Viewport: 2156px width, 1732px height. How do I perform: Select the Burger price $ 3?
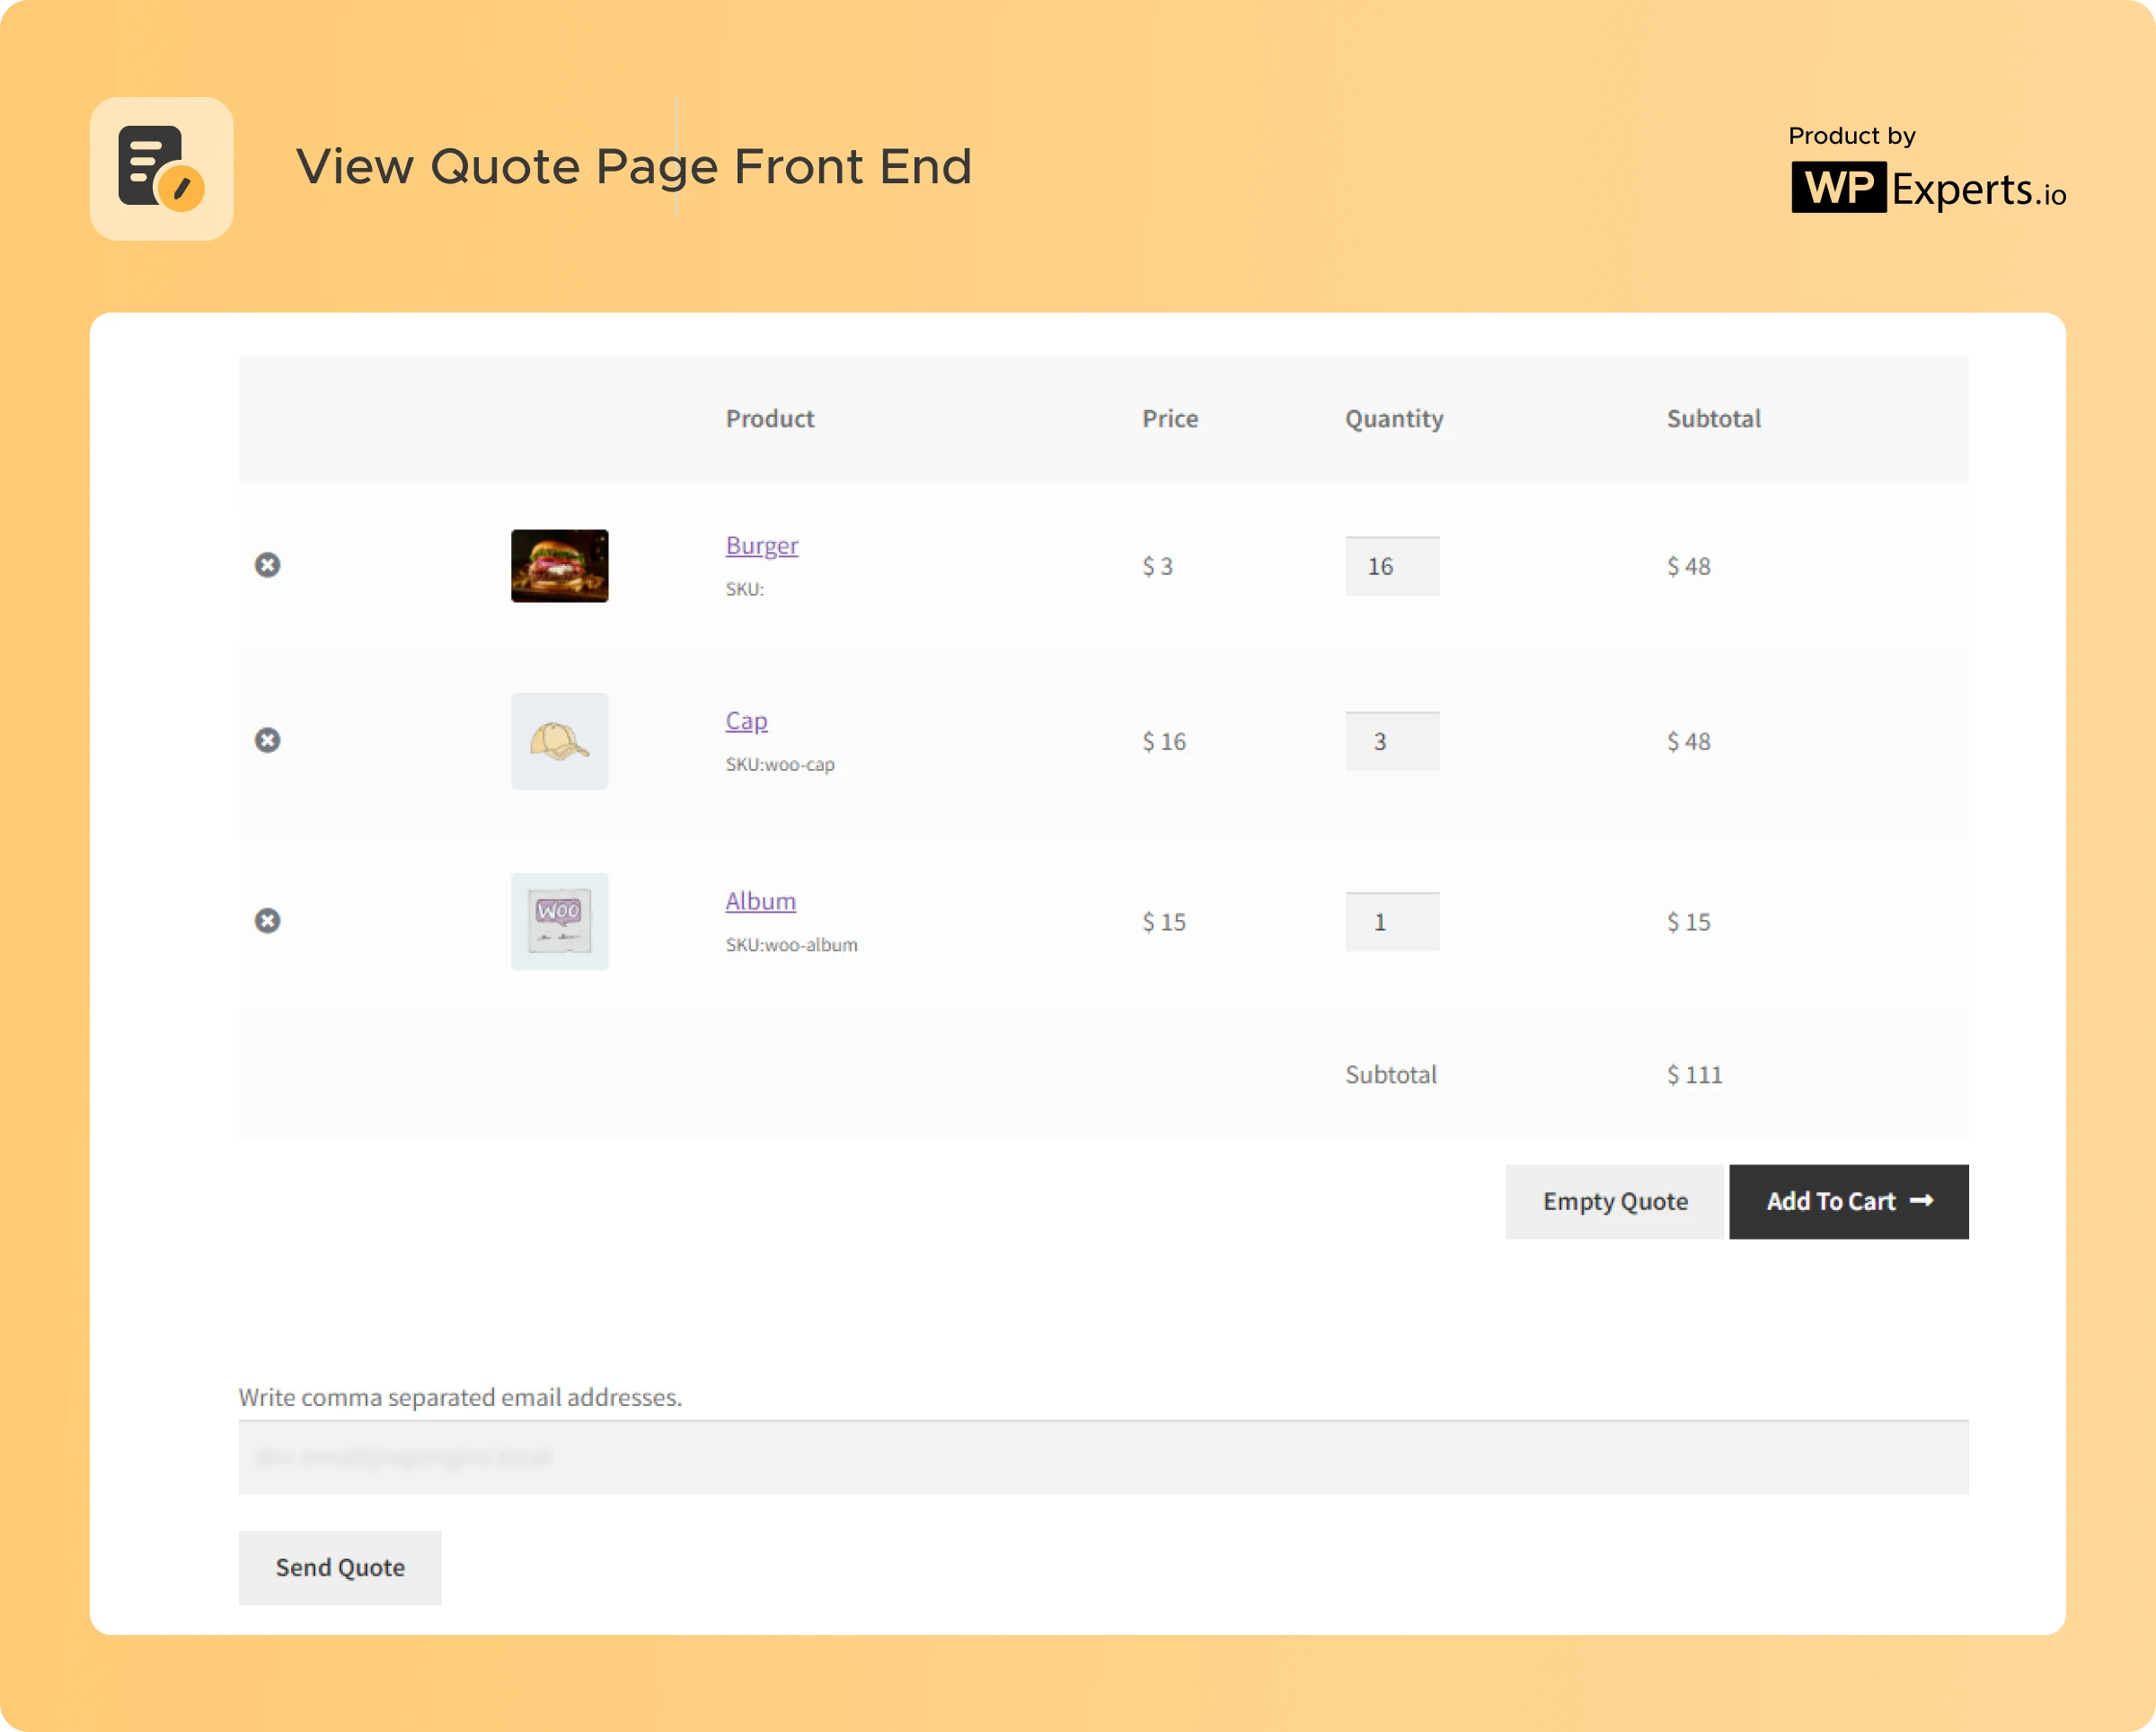pyautogui.click(x=1157, y=566)
